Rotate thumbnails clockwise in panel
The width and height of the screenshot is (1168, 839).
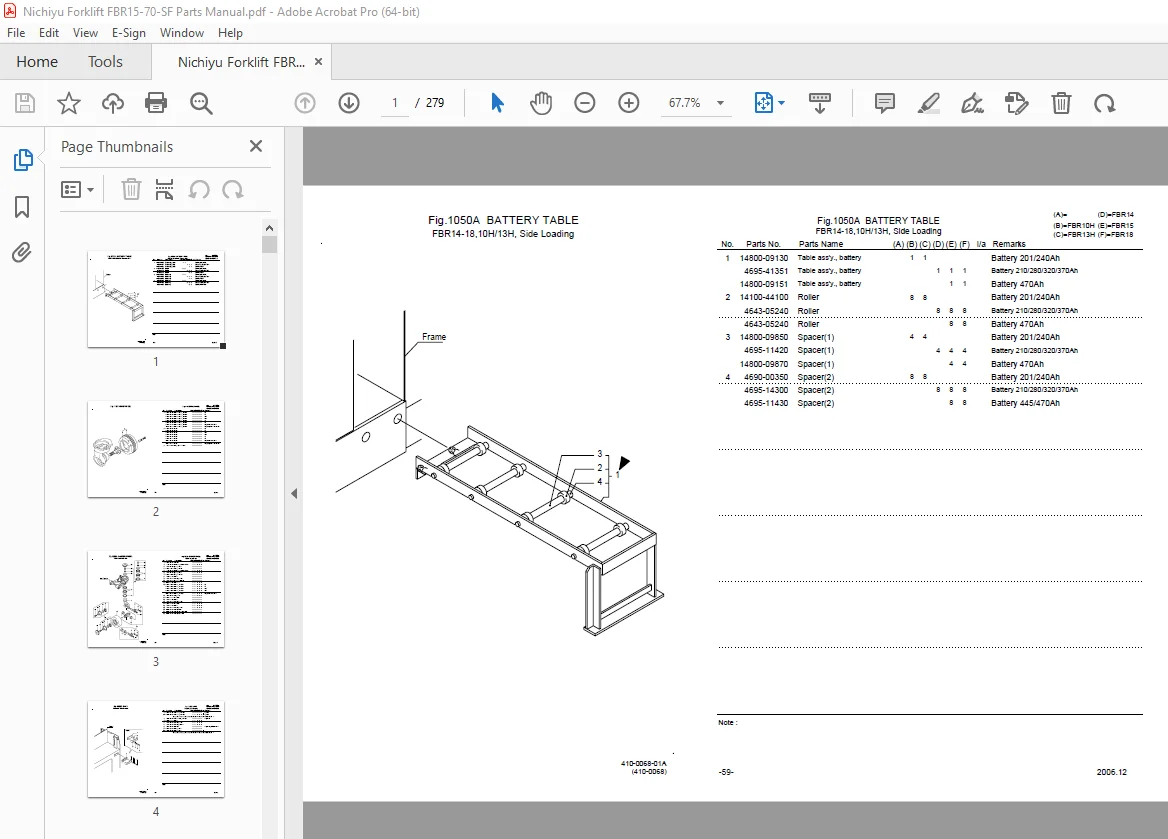232,189
